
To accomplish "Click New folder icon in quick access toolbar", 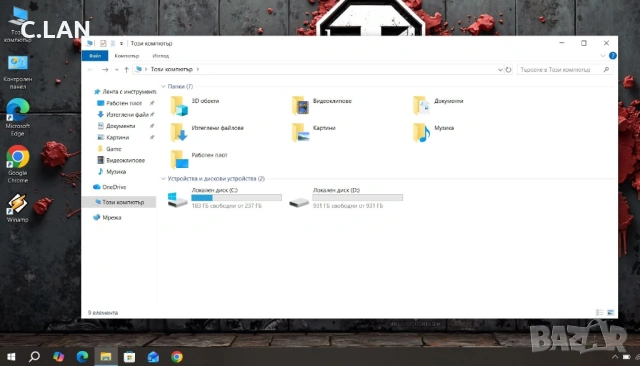I will pyautogui.click(x=113, y=43).
